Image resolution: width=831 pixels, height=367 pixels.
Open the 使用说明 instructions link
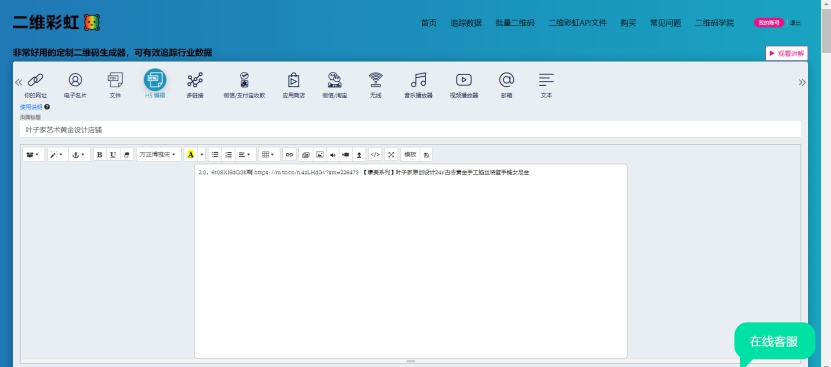click(x=31, y=107)
